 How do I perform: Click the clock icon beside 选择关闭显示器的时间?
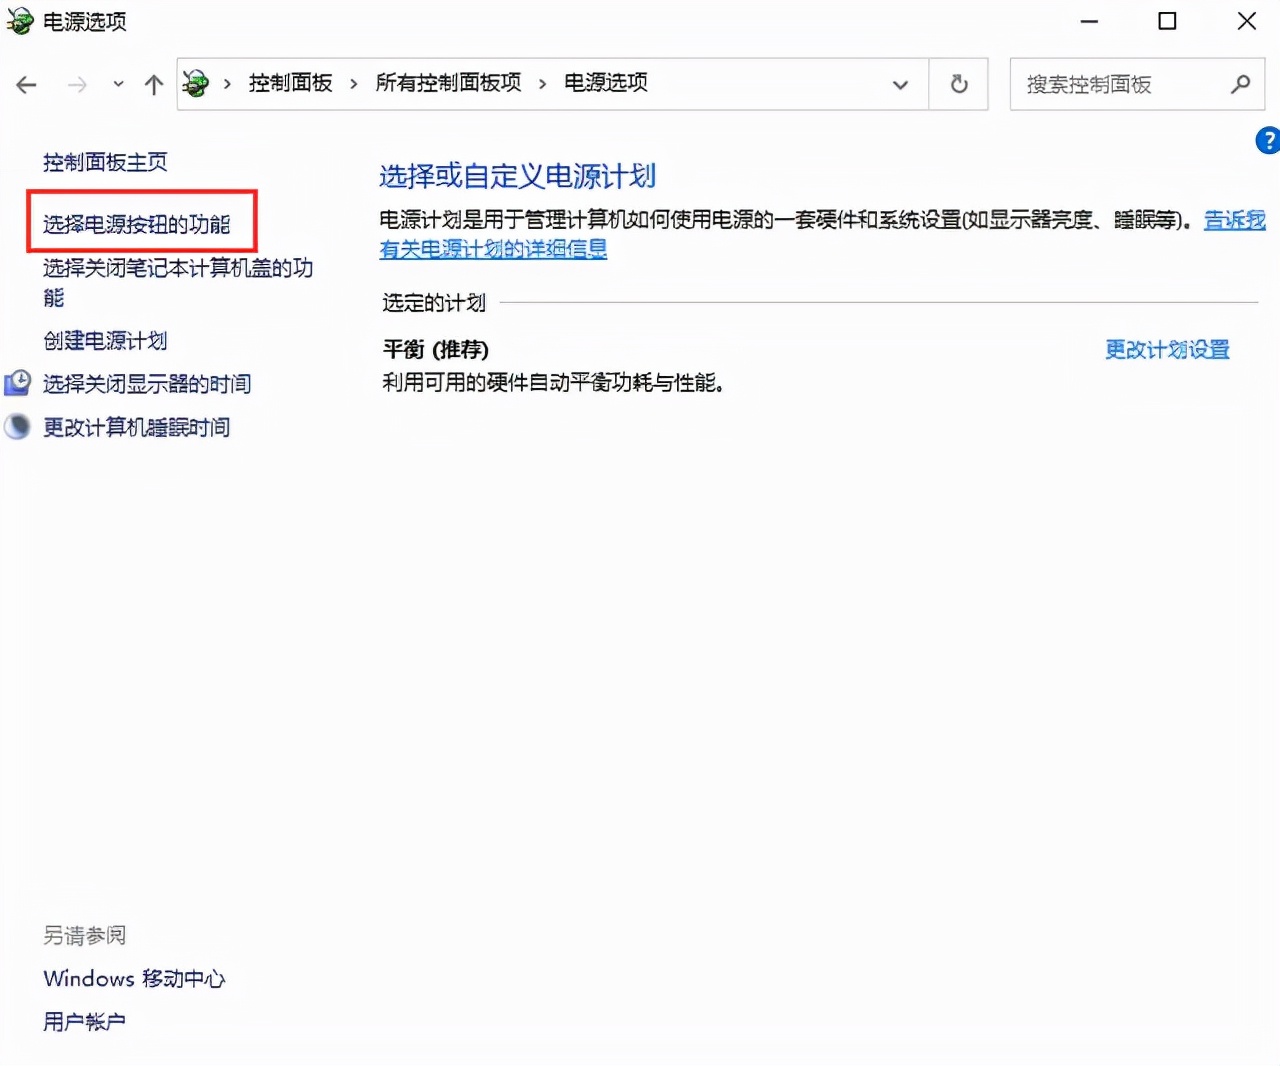click(17, 383)
